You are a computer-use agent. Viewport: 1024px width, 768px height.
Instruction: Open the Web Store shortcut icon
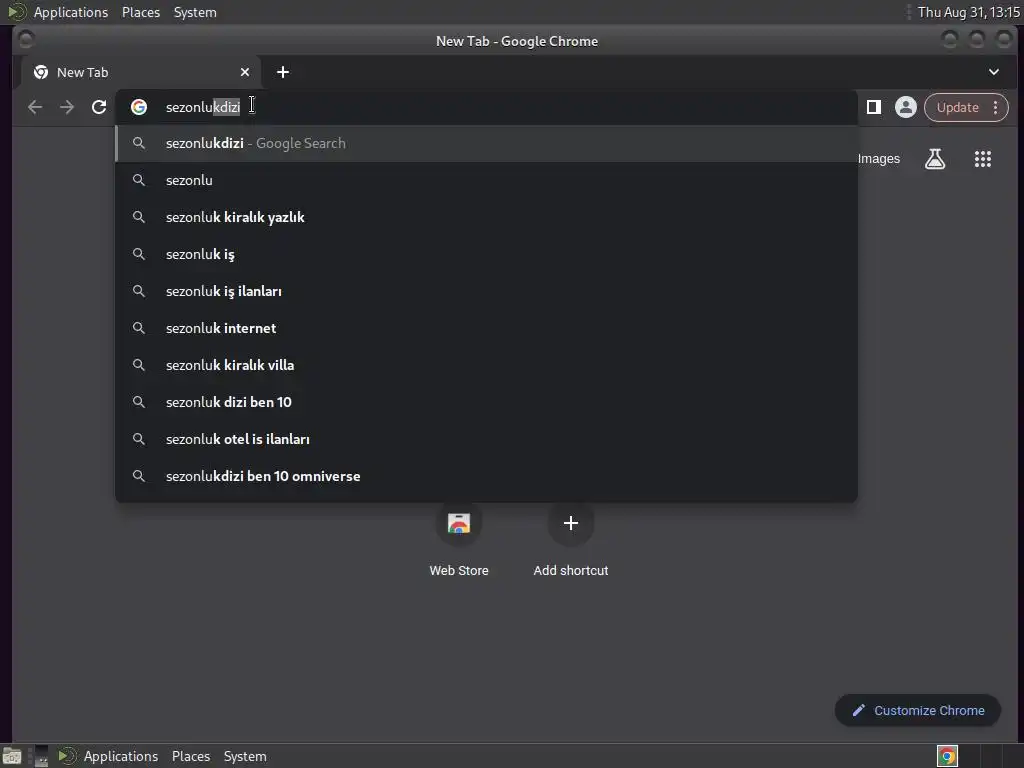[459, 523]
